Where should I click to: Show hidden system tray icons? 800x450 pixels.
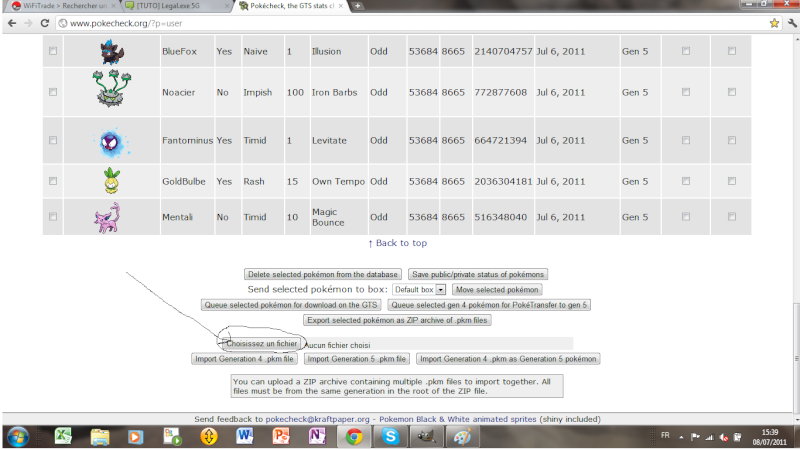681,437
